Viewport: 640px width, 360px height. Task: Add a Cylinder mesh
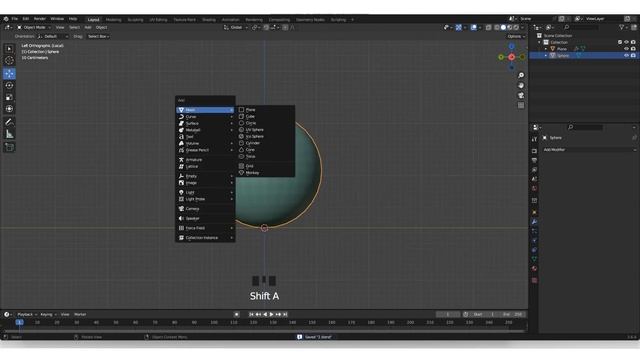[265, 143]
